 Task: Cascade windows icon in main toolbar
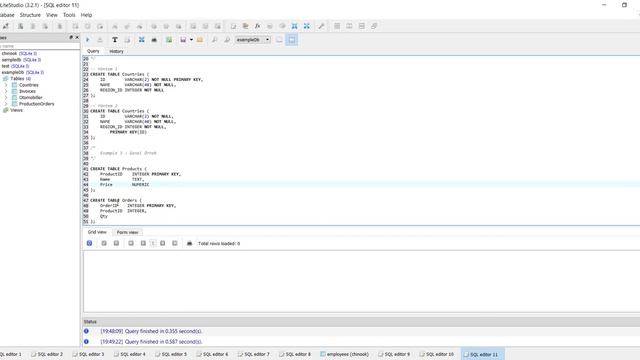tap(374, 26)
